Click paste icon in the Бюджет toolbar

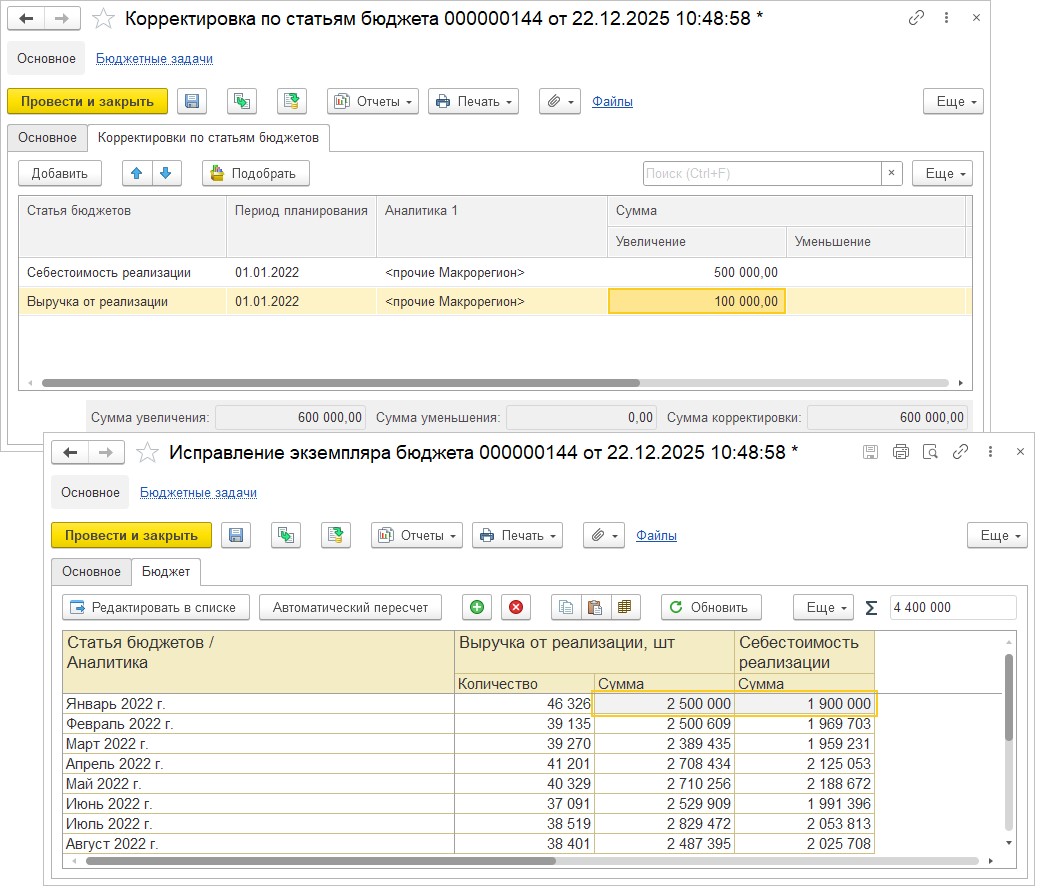point(596,607)
